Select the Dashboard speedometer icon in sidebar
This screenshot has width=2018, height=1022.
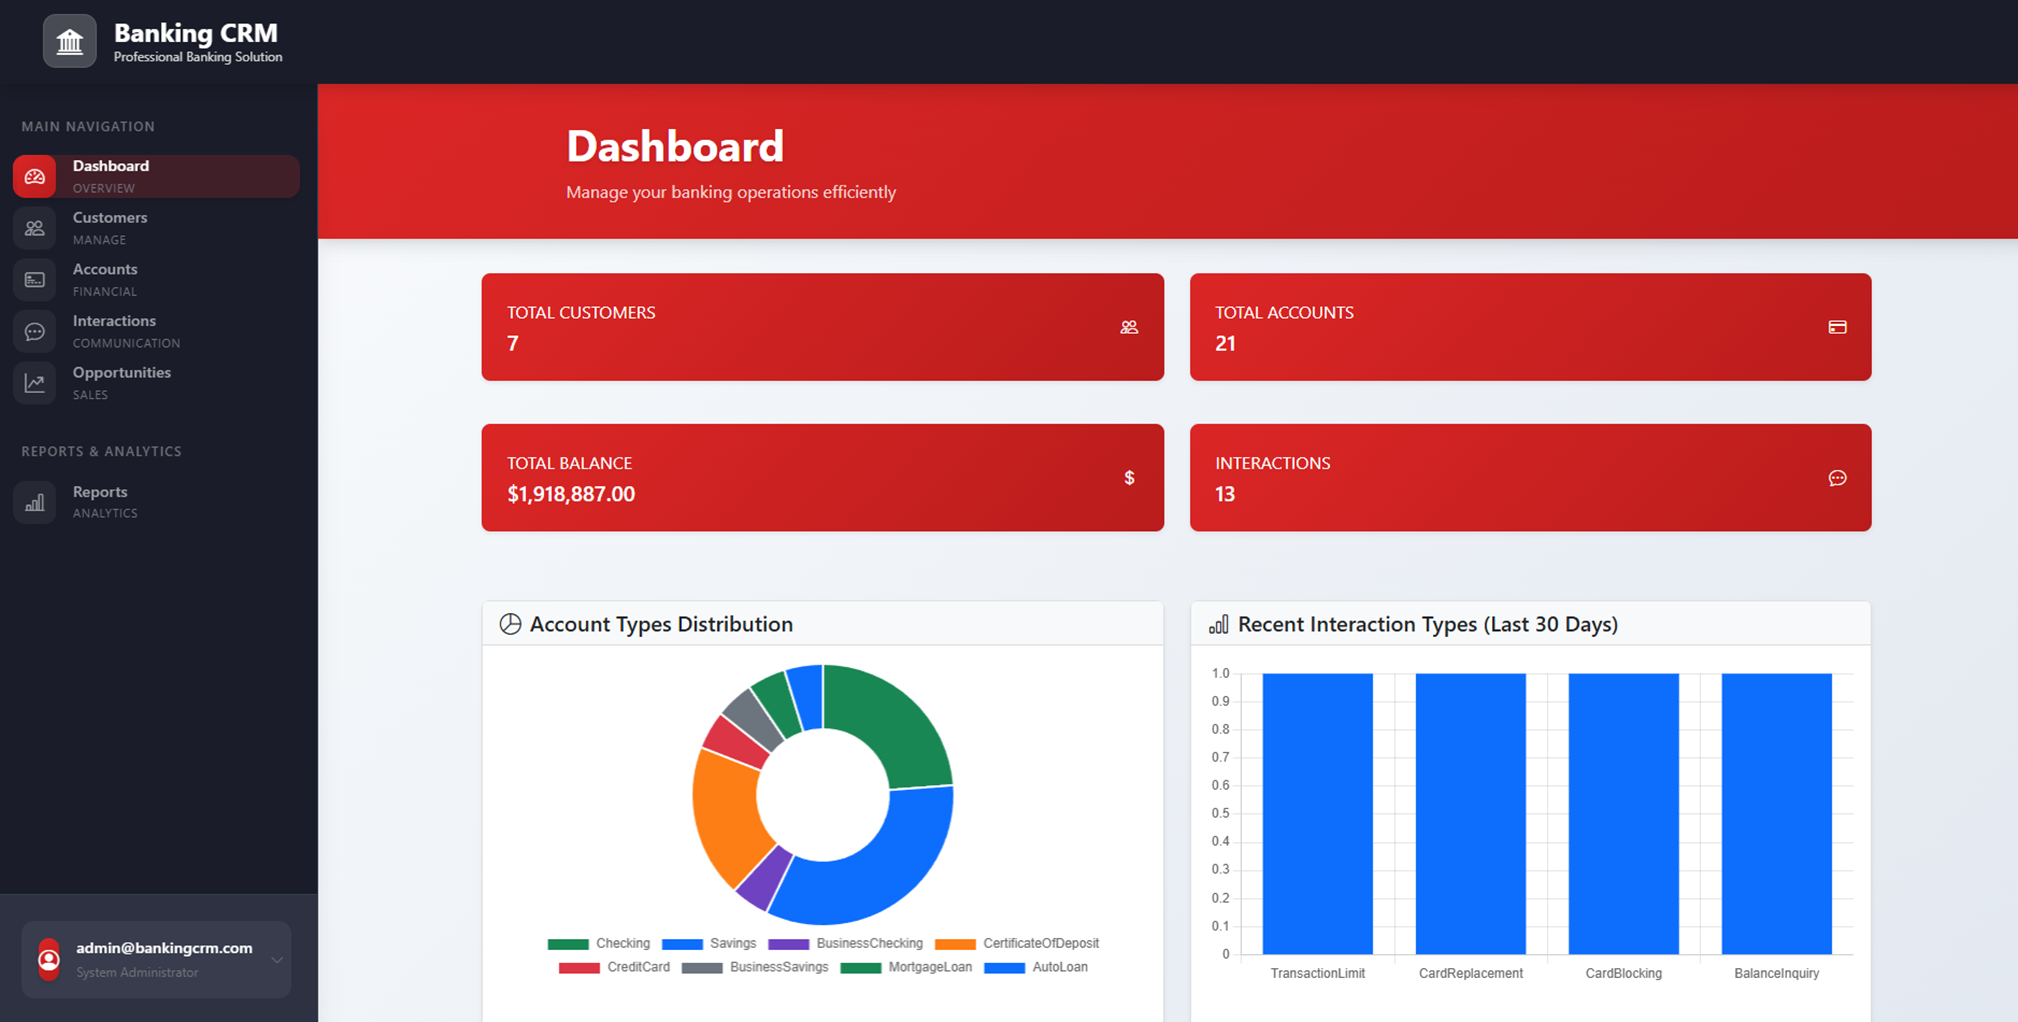tap(35, 176)
